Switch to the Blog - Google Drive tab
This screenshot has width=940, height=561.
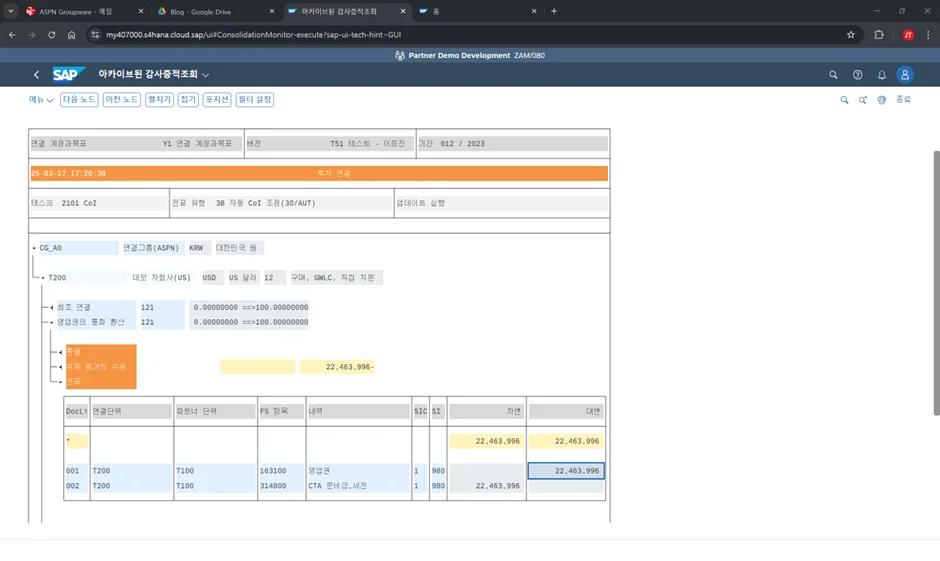coord(205,11)
